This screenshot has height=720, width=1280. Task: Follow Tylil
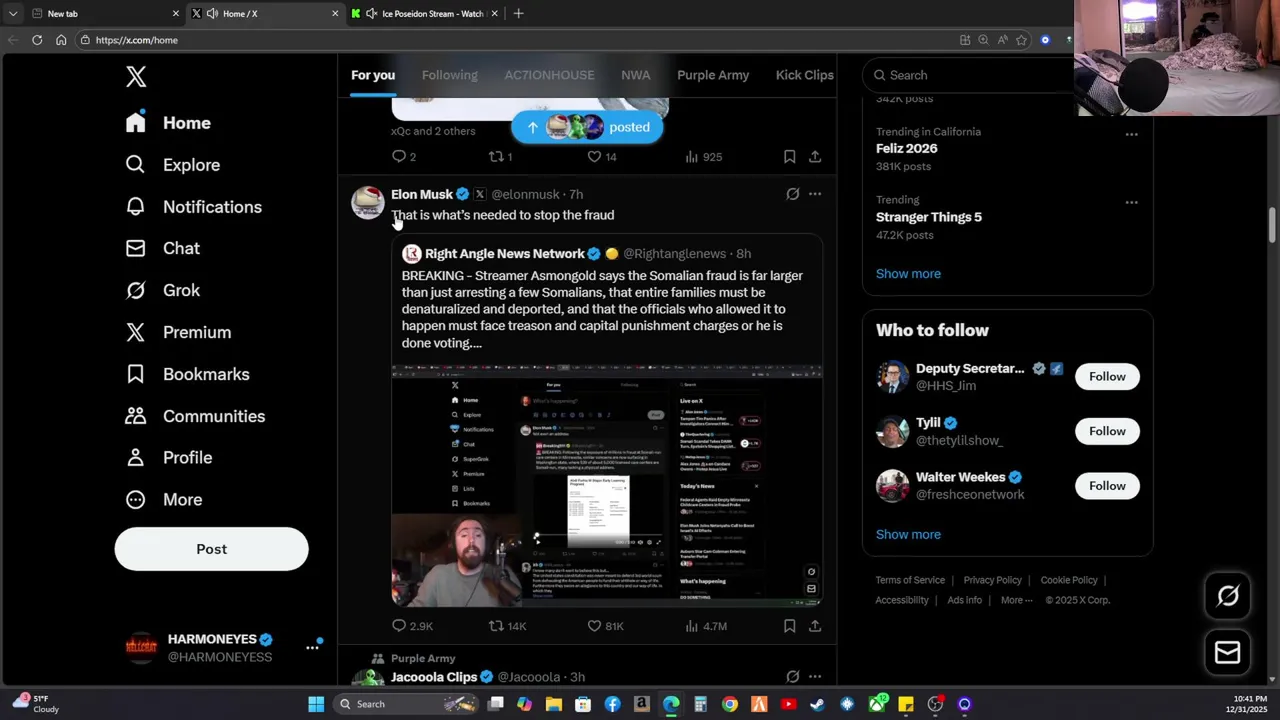pyautogui.click(x=1107, y=431)
